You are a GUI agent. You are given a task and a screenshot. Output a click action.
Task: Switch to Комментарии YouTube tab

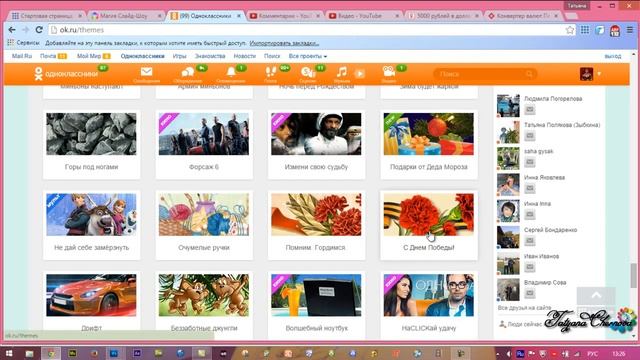(x=284, y=16)
